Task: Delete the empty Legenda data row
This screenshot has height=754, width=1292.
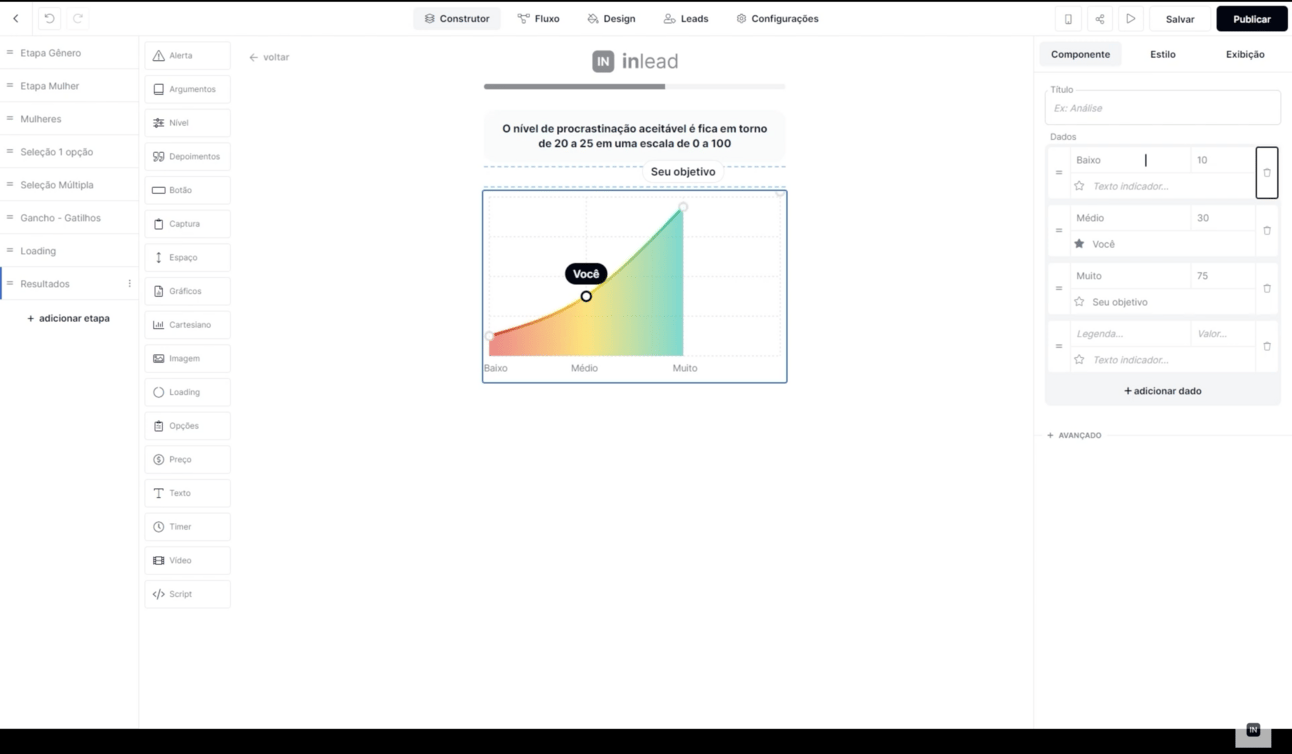Action: click(x=1267, y=347)
